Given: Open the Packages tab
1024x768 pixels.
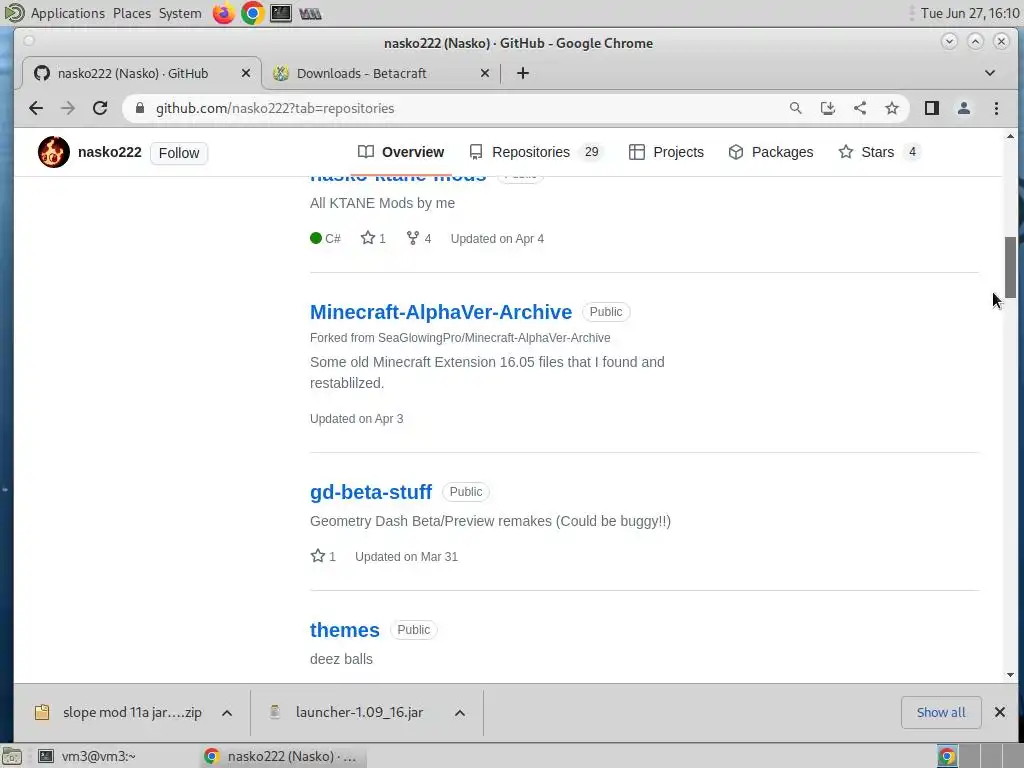Looking at the screenshot, I should click(x=771, y=152).
